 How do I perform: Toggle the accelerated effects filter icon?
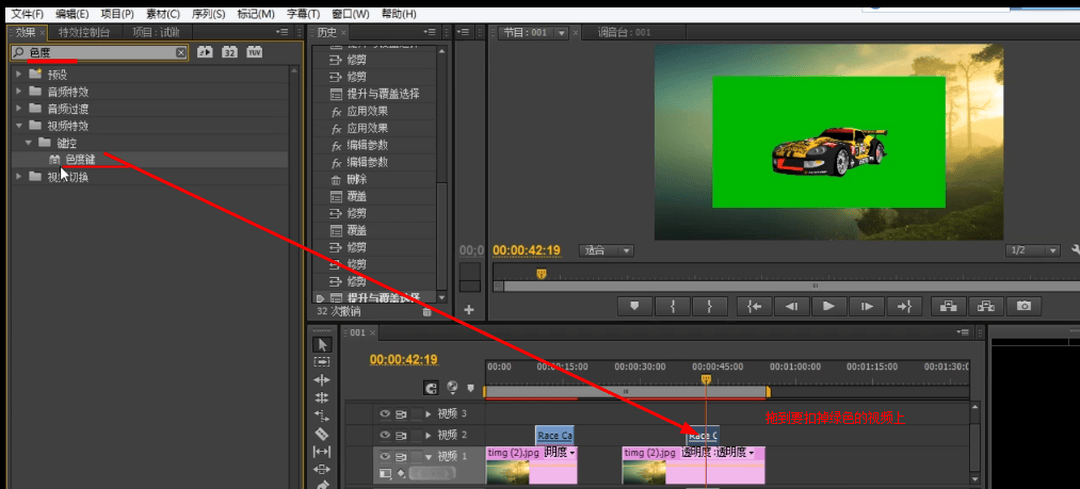pos(205,52)
